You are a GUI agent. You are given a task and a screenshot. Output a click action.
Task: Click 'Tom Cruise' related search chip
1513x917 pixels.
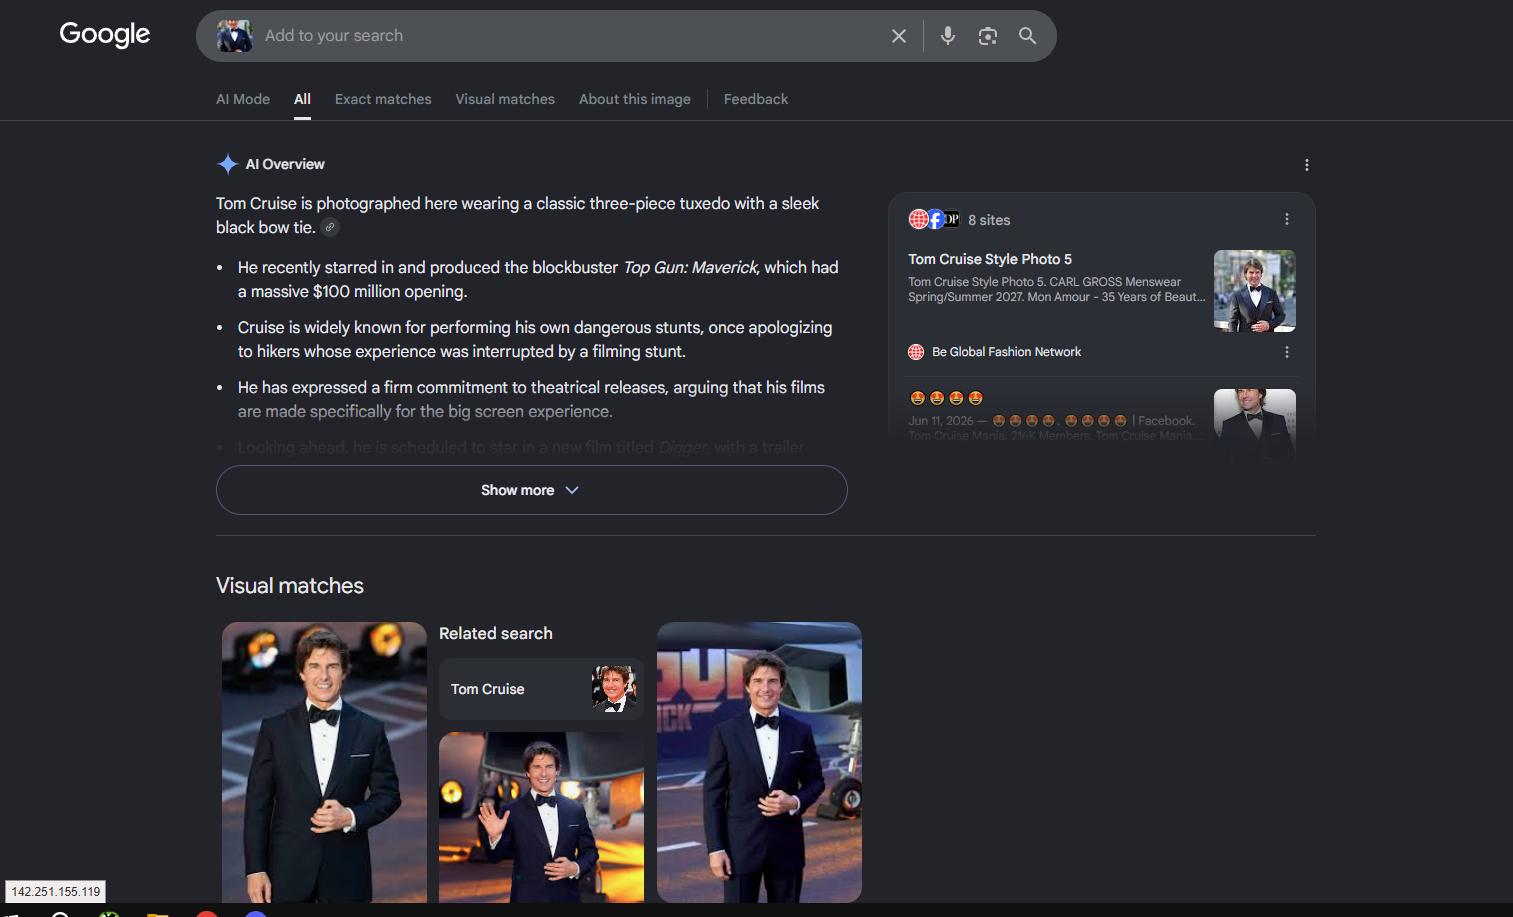click(541, 689)
